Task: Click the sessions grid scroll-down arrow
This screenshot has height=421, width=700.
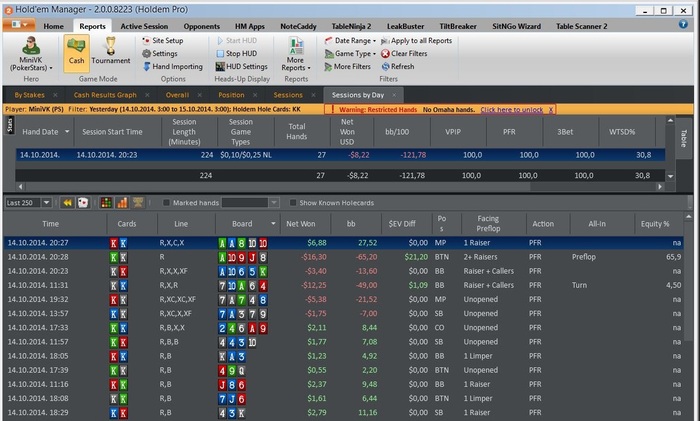Action: (670, 176)
